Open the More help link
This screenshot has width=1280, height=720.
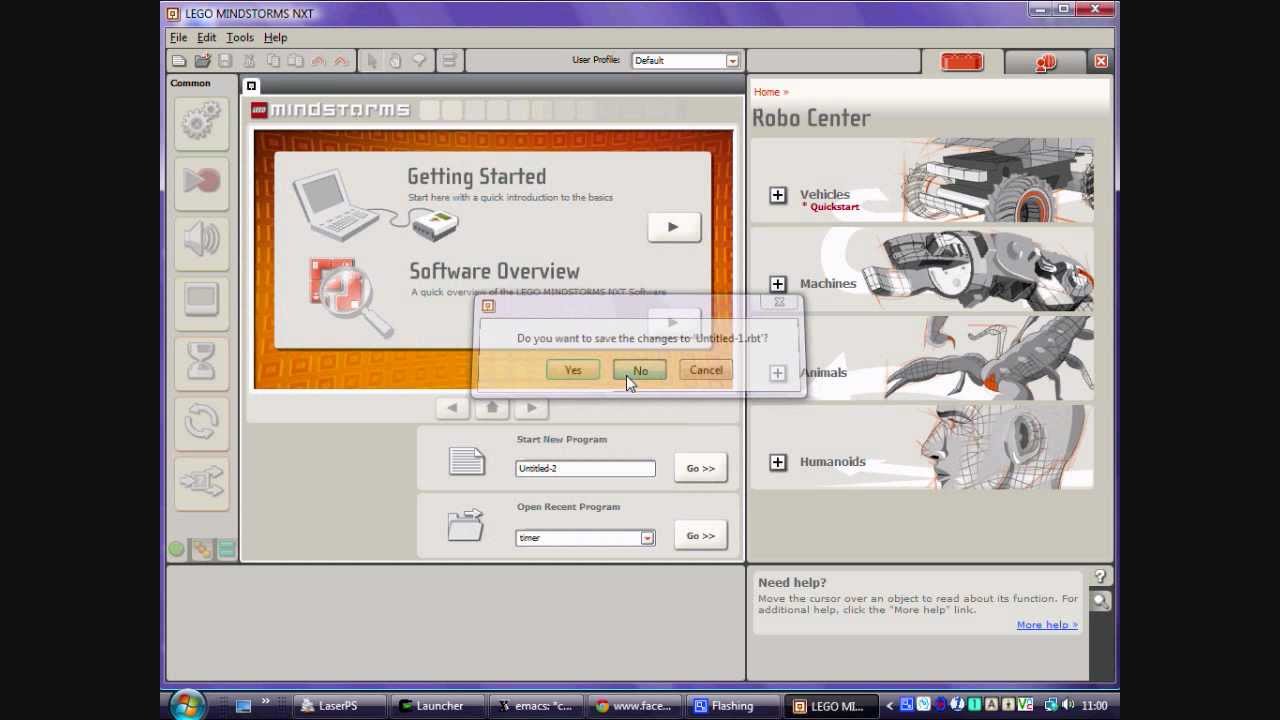pyautogui.click(x=1047, y=625)
